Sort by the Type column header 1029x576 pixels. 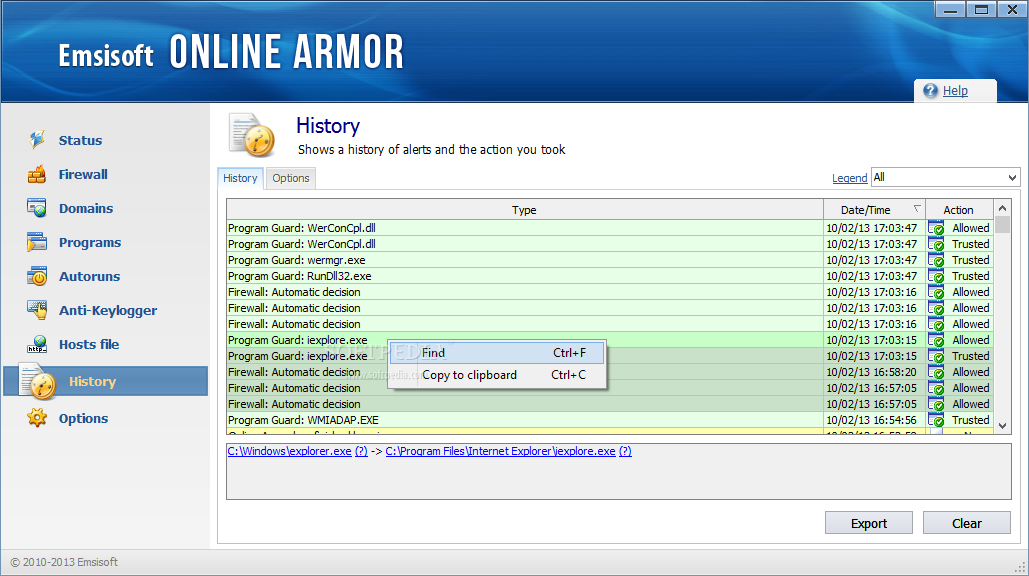pos(524,210)
